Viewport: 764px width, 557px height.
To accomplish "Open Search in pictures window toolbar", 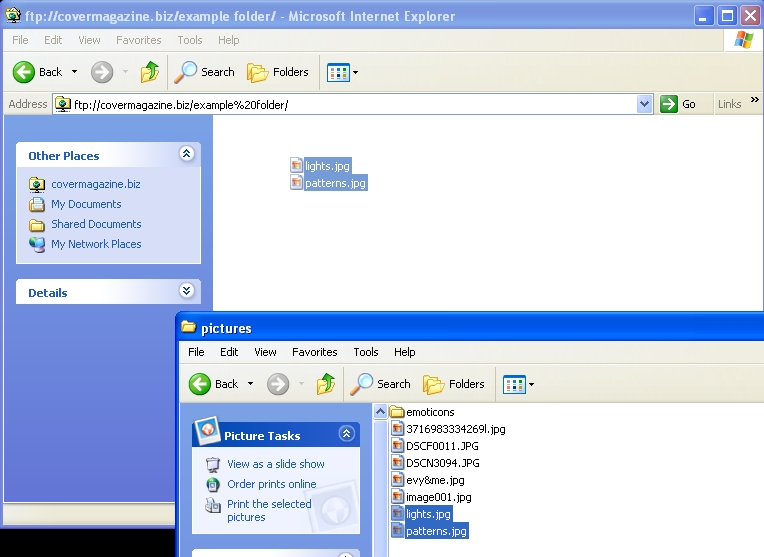I will (381, 384).
